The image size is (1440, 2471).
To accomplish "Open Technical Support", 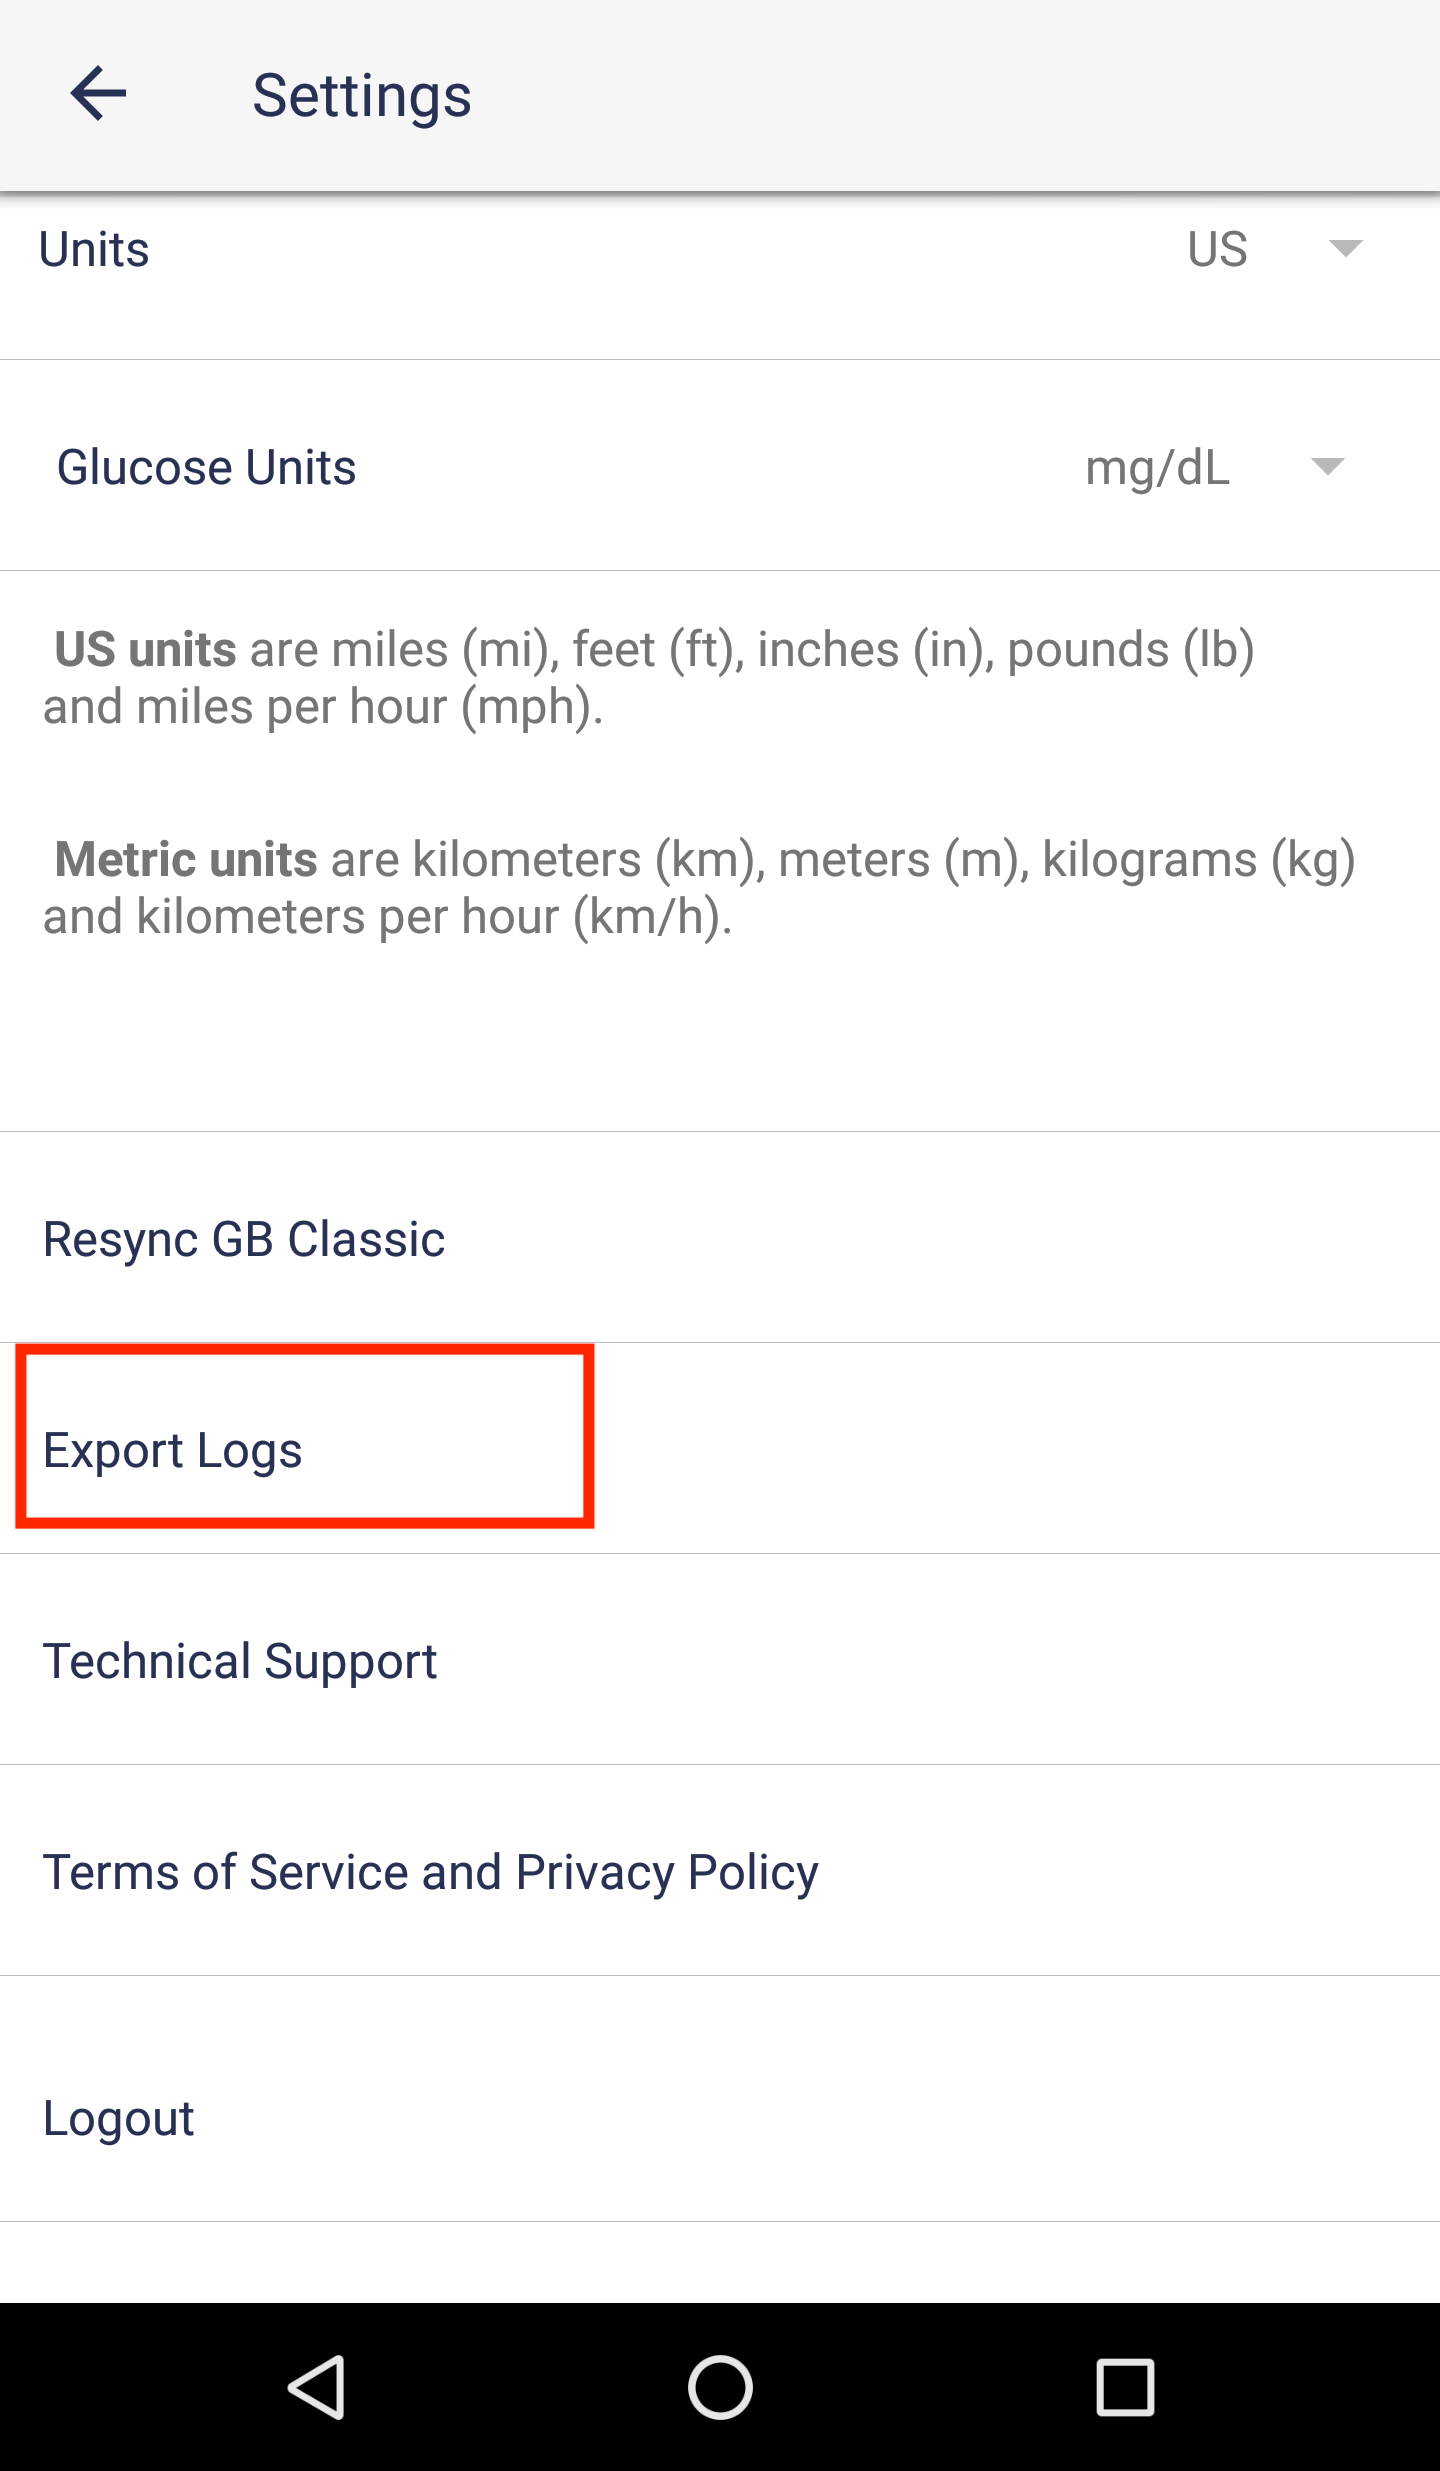I will point(720,1660).
